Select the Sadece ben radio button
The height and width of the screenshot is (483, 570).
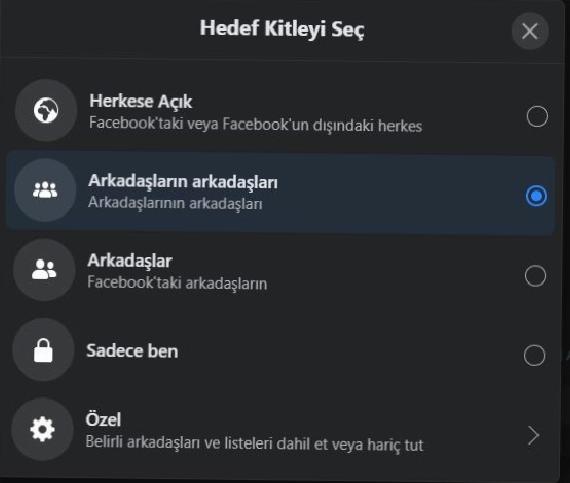(x=534, y=355)
